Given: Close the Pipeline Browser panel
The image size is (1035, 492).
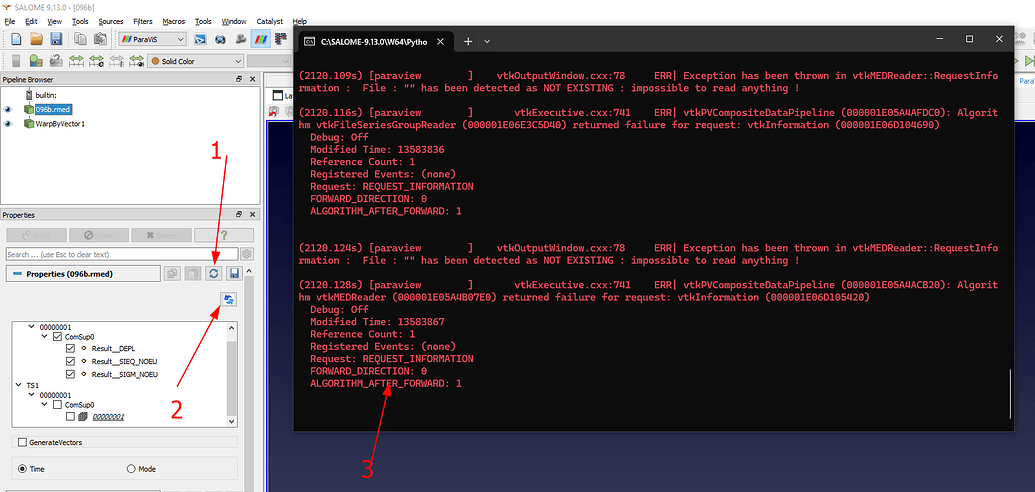Looking at the screenshot, I should pyautogui.click(x=251, y=80).
